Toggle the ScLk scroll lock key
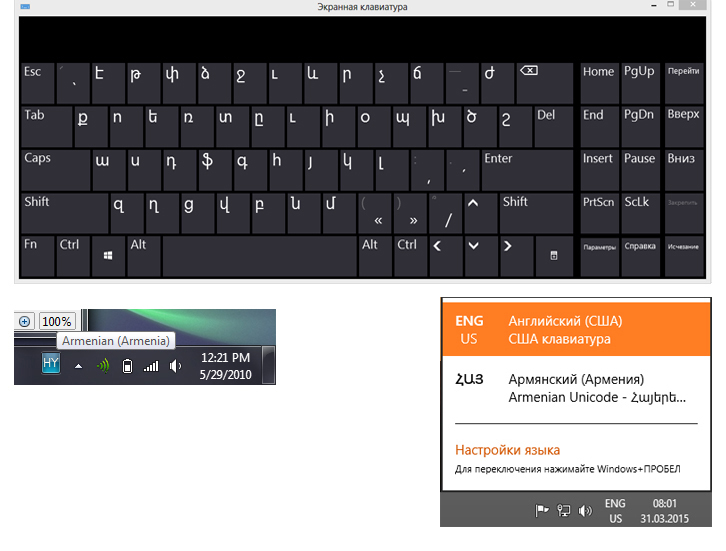Viewport: 726px width, 551px height. click(640, 213)
